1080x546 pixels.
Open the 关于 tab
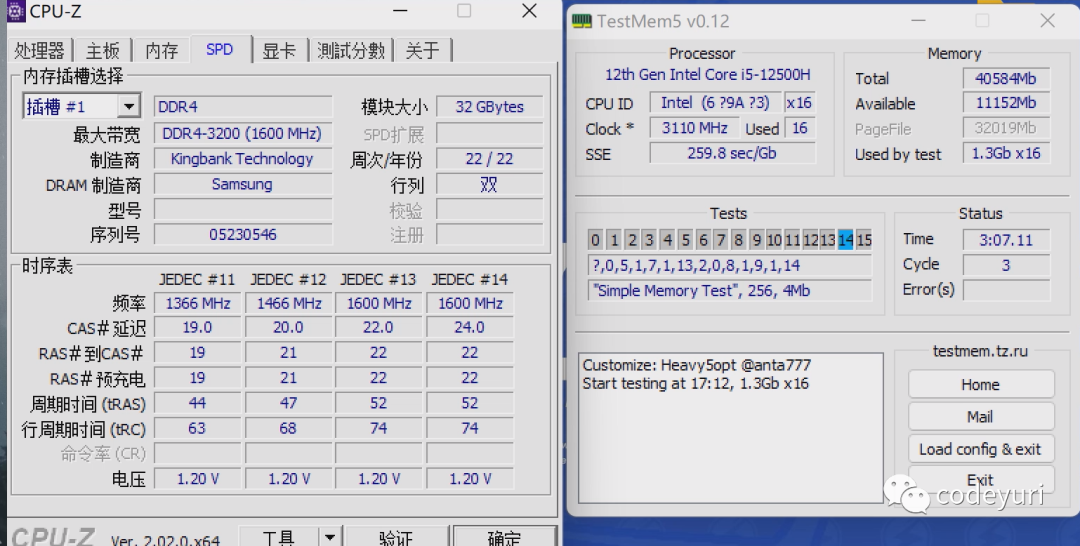pyautogui.click(x=422, y=50)
